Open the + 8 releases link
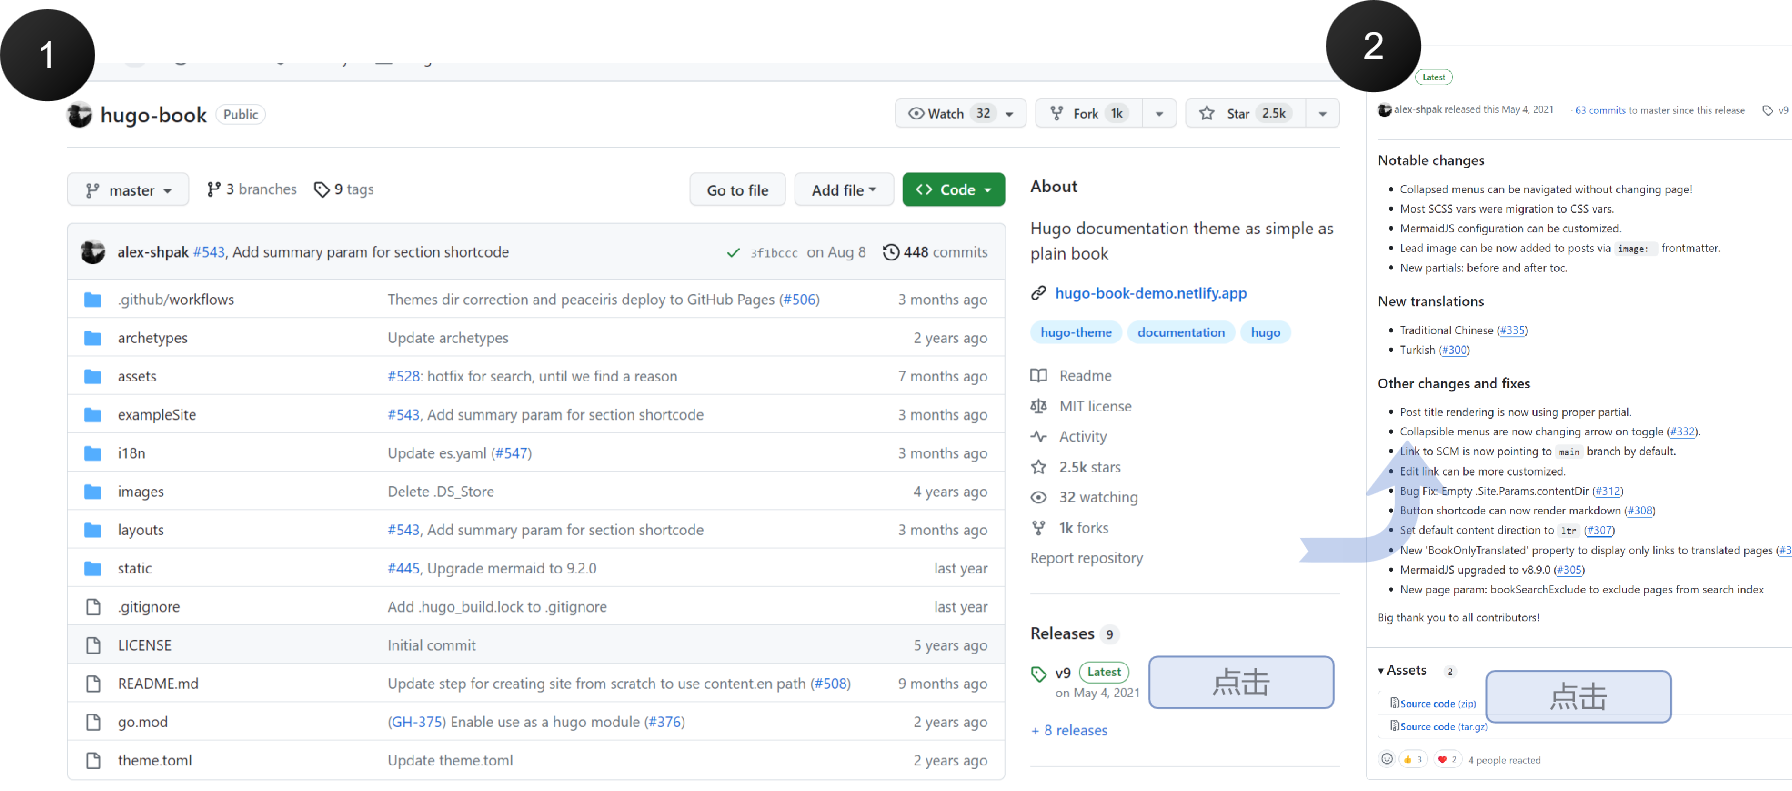This screenshot has width=1792, height=791. click(x=1070, y=730)
